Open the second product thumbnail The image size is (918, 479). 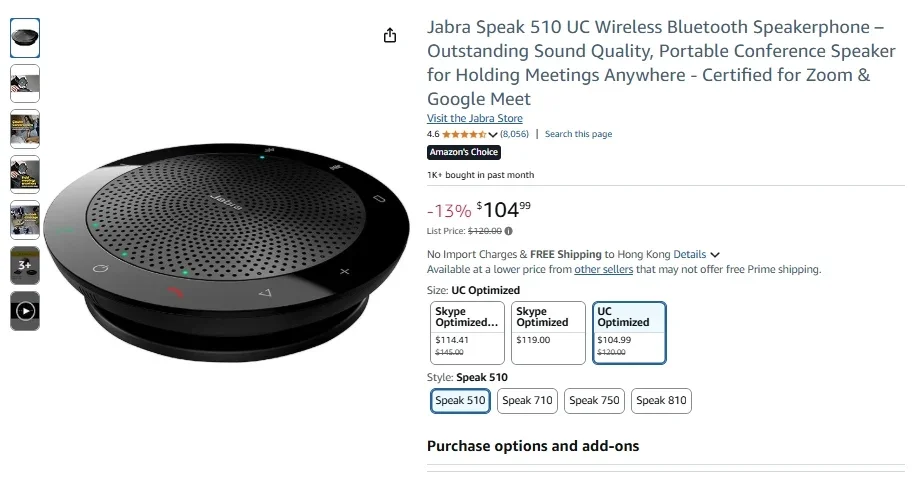(x=25, y=84)
